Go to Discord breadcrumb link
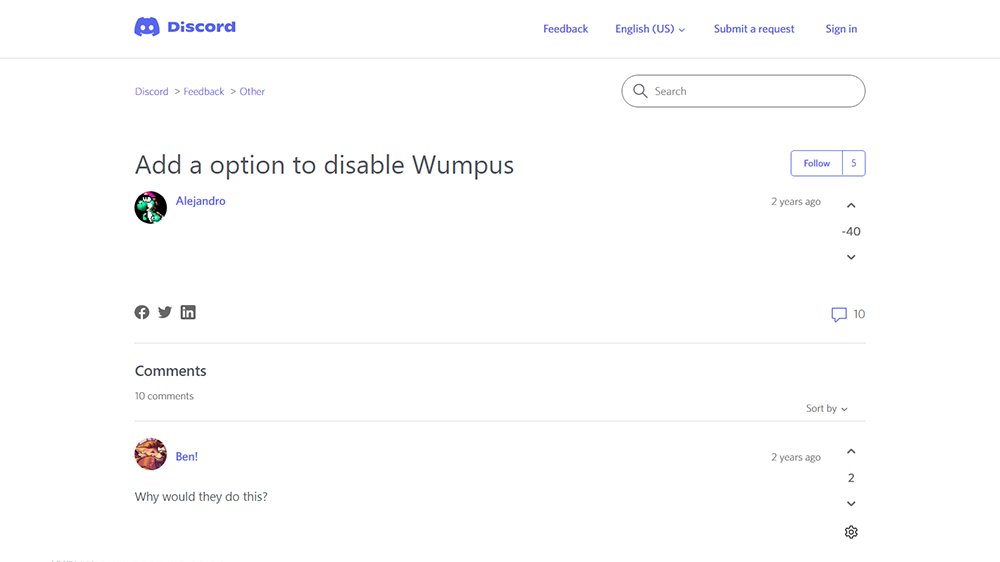The width and height of the screenshot is (1000, 562). click(x=151, y=91)
